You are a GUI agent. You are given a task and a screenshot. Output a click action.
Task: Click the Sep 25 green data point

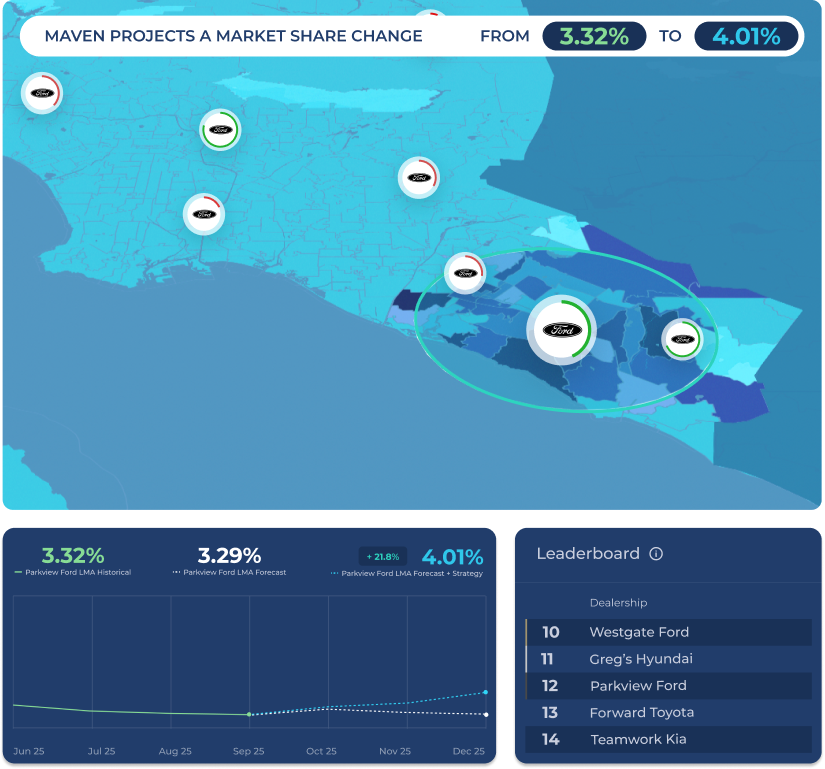coord(249,715)
